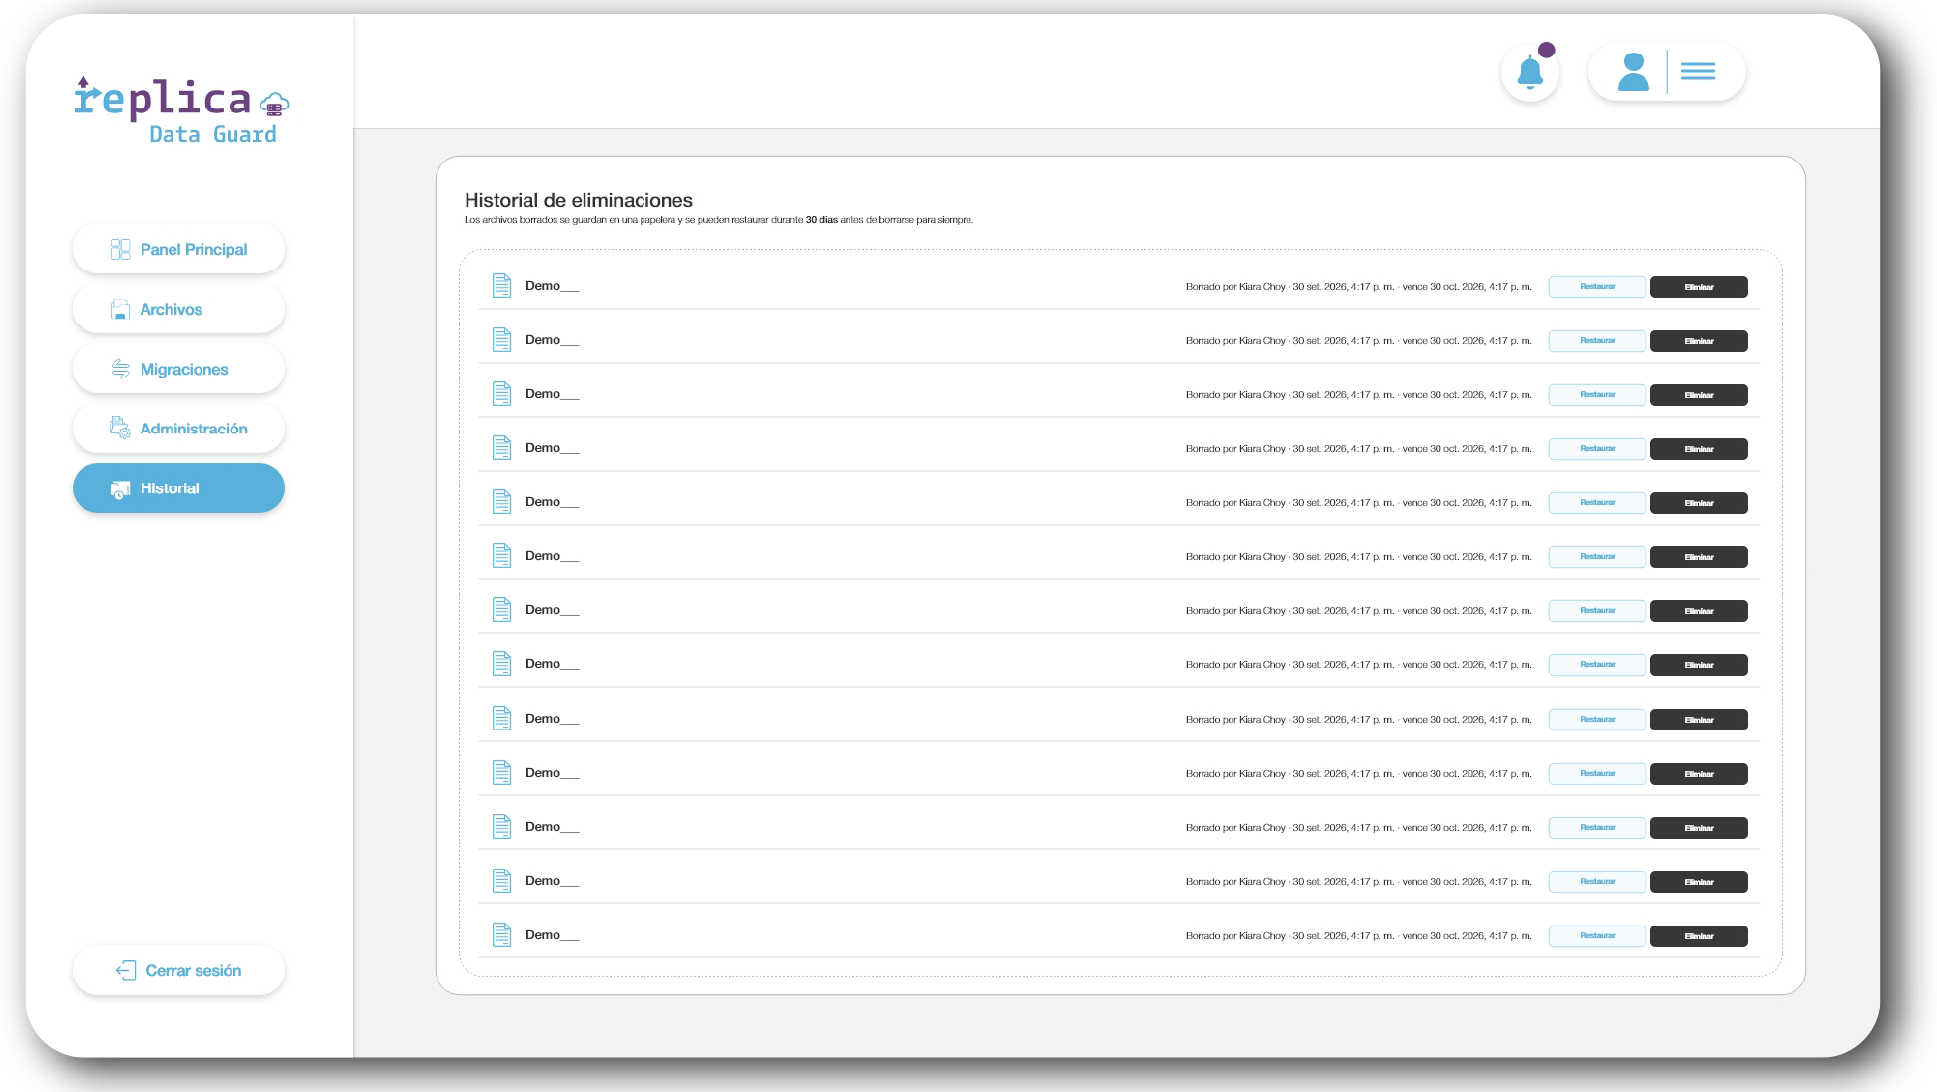Open Administración in the sidebar
The height and width of the screenshot is (1092, 1937).
[179, 428]
